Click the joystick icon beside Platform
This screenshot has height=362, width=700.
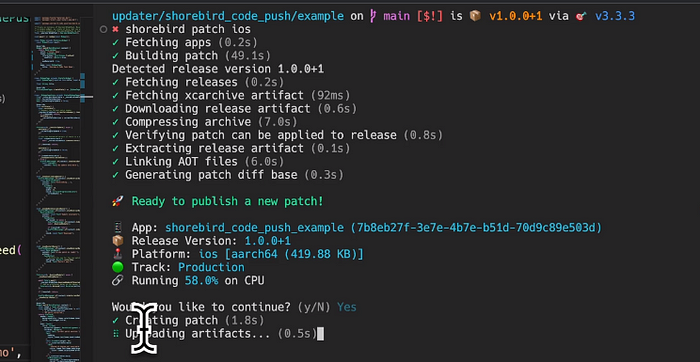tap(117, 254)
